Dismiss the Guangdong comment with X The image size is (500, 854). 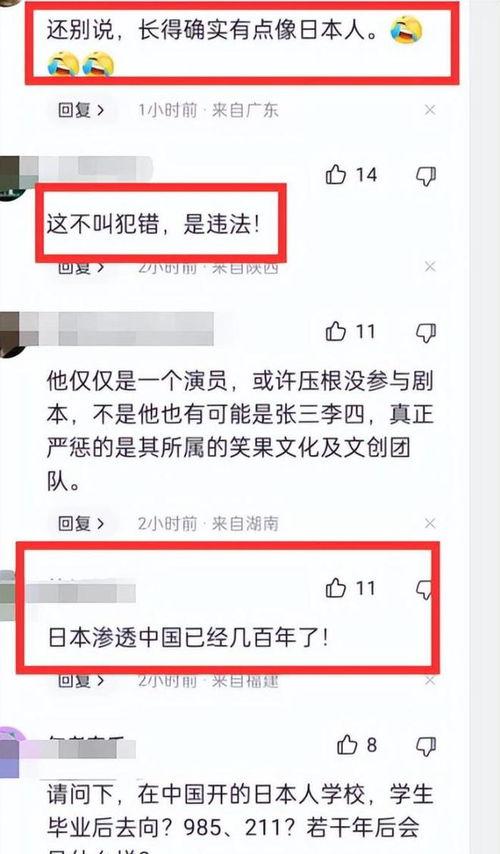coord(430,110)
